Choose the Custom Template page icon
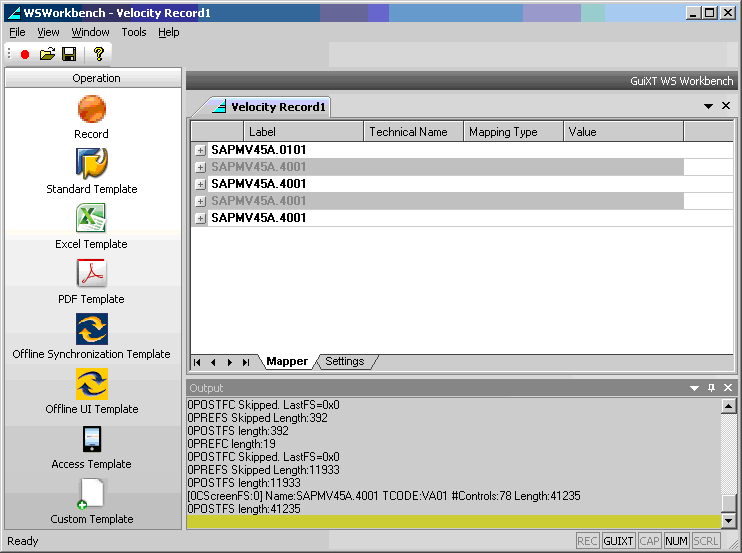 click(x=91, y=494)
